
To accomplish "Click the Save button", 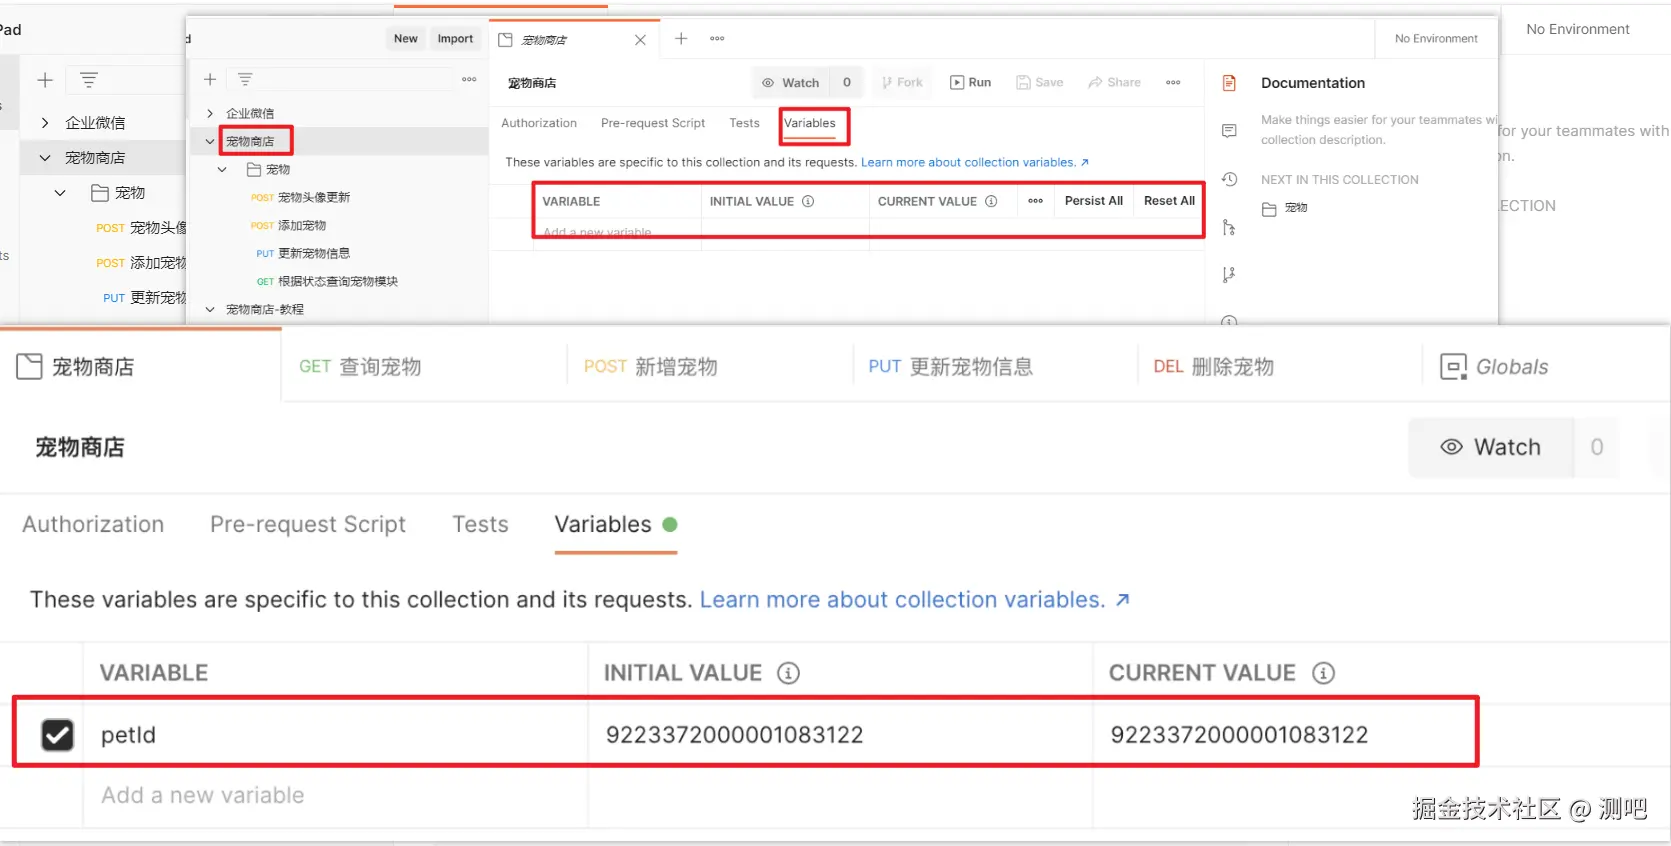I will pyautogui.click(x=1039, y=83).
